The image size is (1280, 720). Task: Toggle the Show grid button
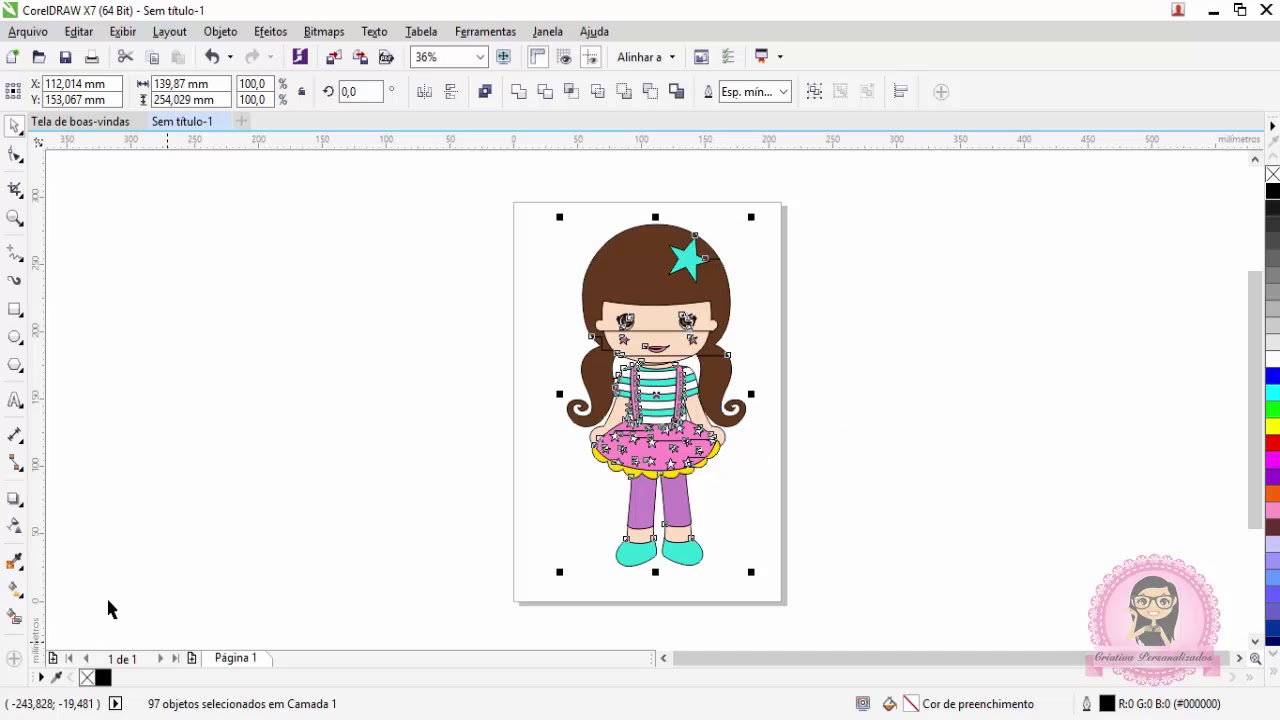pyautogui.click(x=564, y=57)
